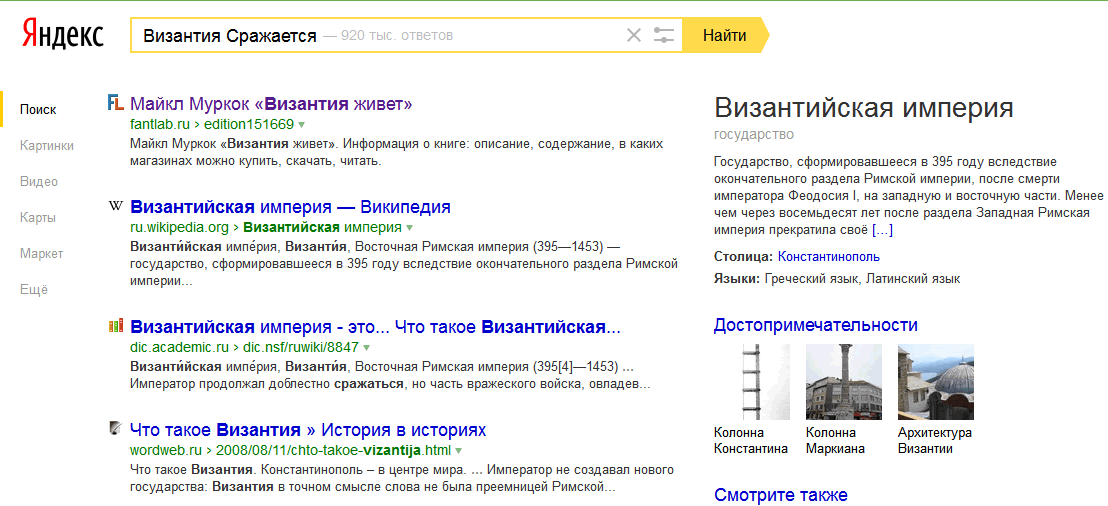Image resolution: width=1108 pixels, height=506 pixels.
Task: Click the wordweb.ru favicon
Action: point(115,428)
